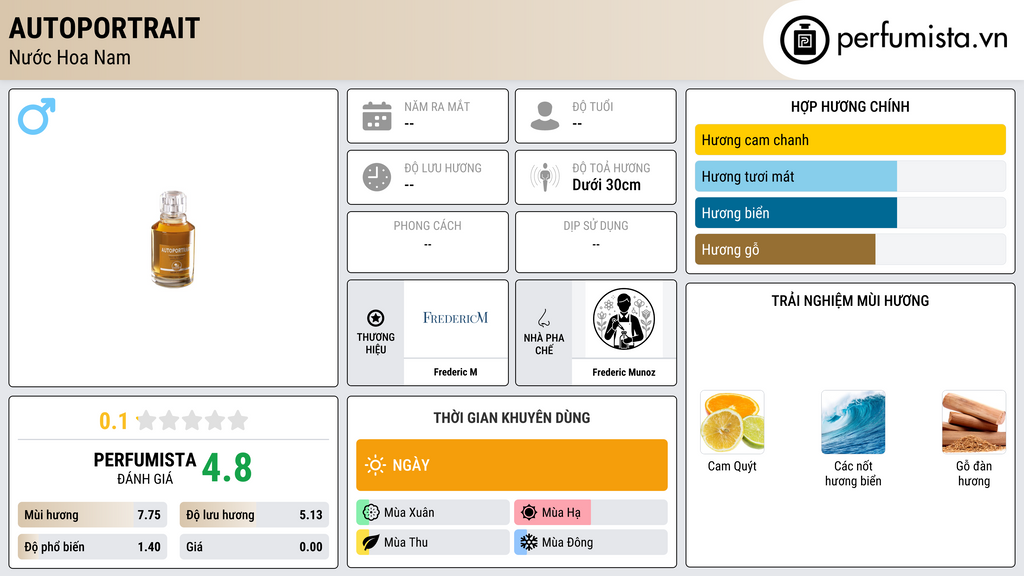Select the Gỗ đàn hương sandalwood image
1024x576 pixels.
pos(974,423)
